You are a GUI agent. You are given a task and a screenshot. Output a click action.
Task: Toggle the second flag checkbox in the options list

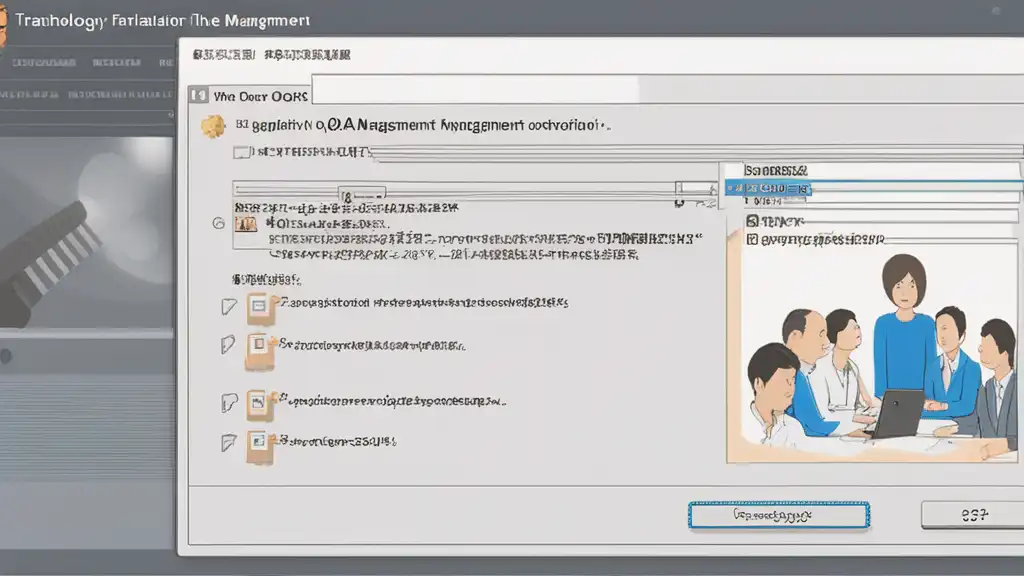(x=227, y=344)
